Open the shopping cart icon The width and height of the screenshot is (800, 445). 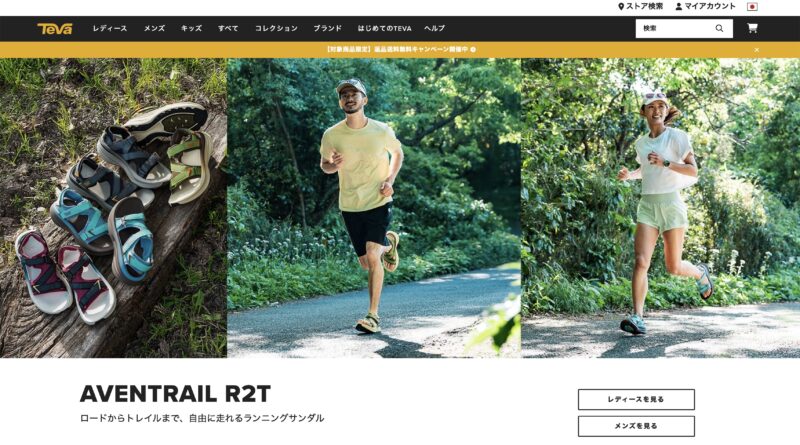tap(752, 28)
